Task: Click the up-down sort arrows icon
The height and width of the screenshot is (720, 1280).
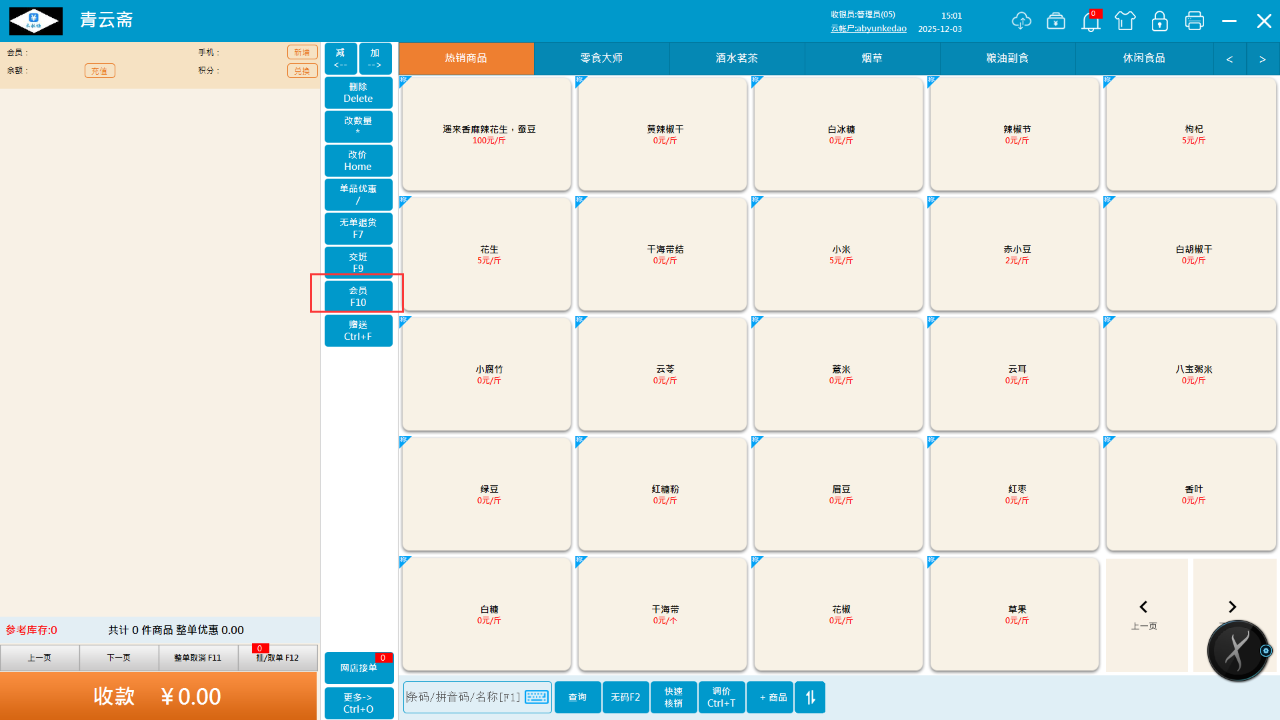Action: point(810,697)
